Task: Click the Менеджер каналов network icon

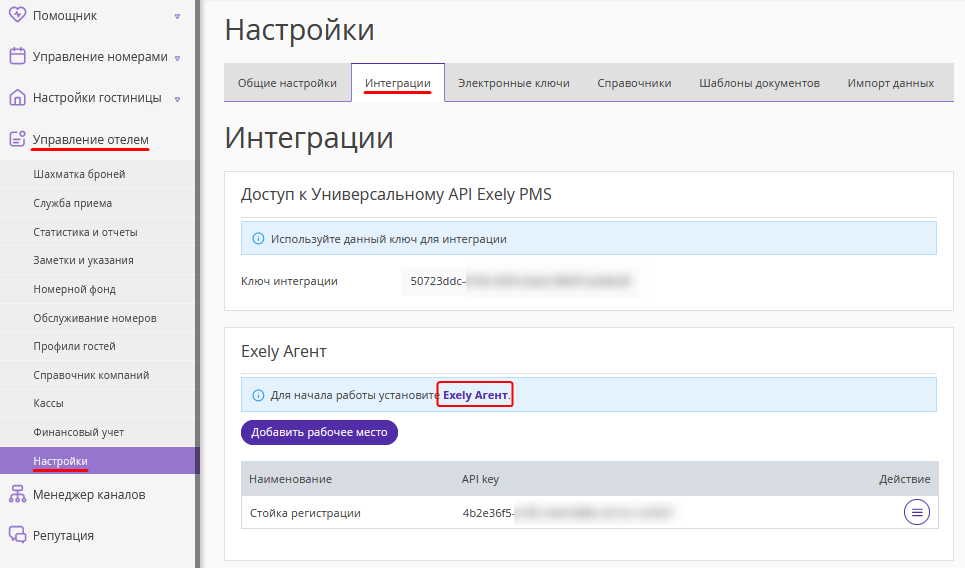Action: [17, 494]
